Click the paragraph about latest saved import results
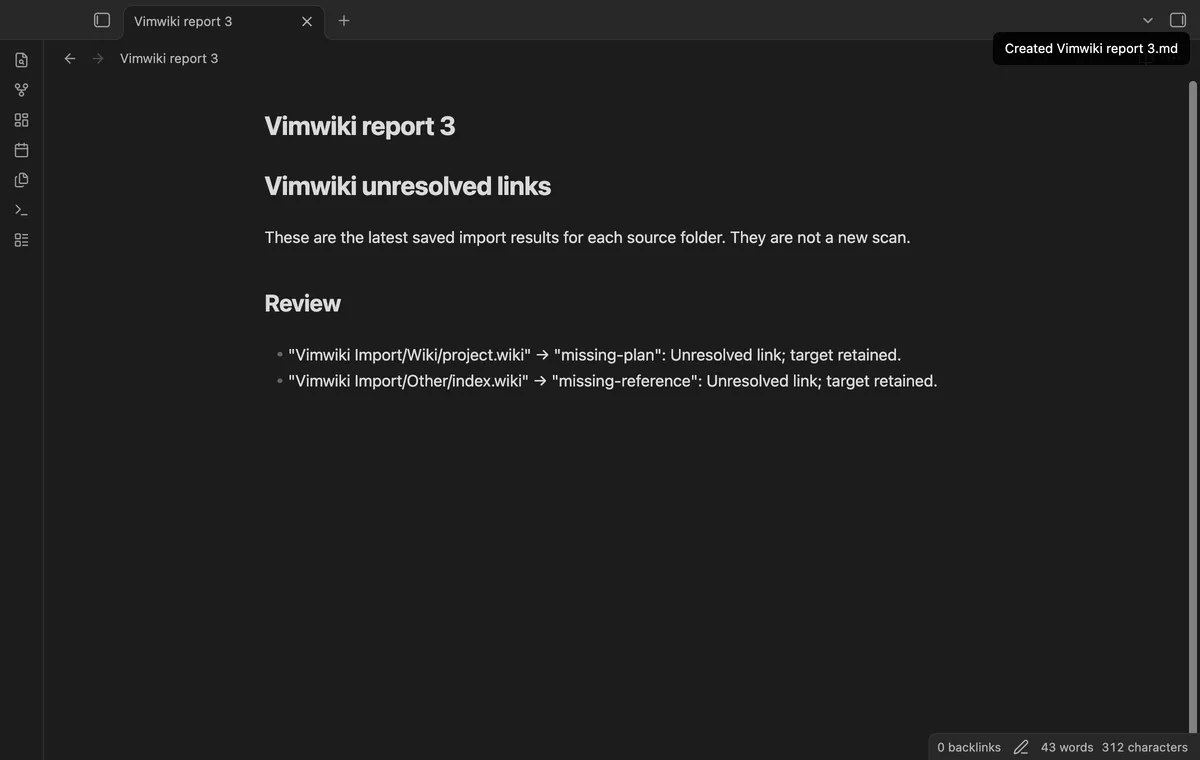Screen dimensions: 1200x760 (587, 238)
